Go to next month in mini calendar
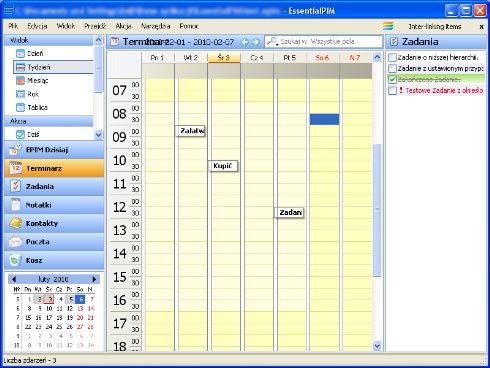This screenshot has width=490, height=368. [94, 279]
